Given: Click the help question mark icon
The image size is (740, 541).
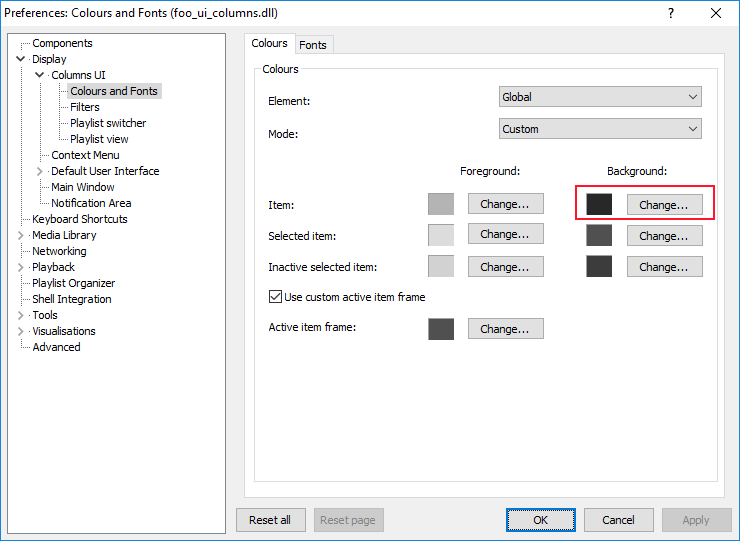Looking at the screenshot, I should [x=670, y=13].
